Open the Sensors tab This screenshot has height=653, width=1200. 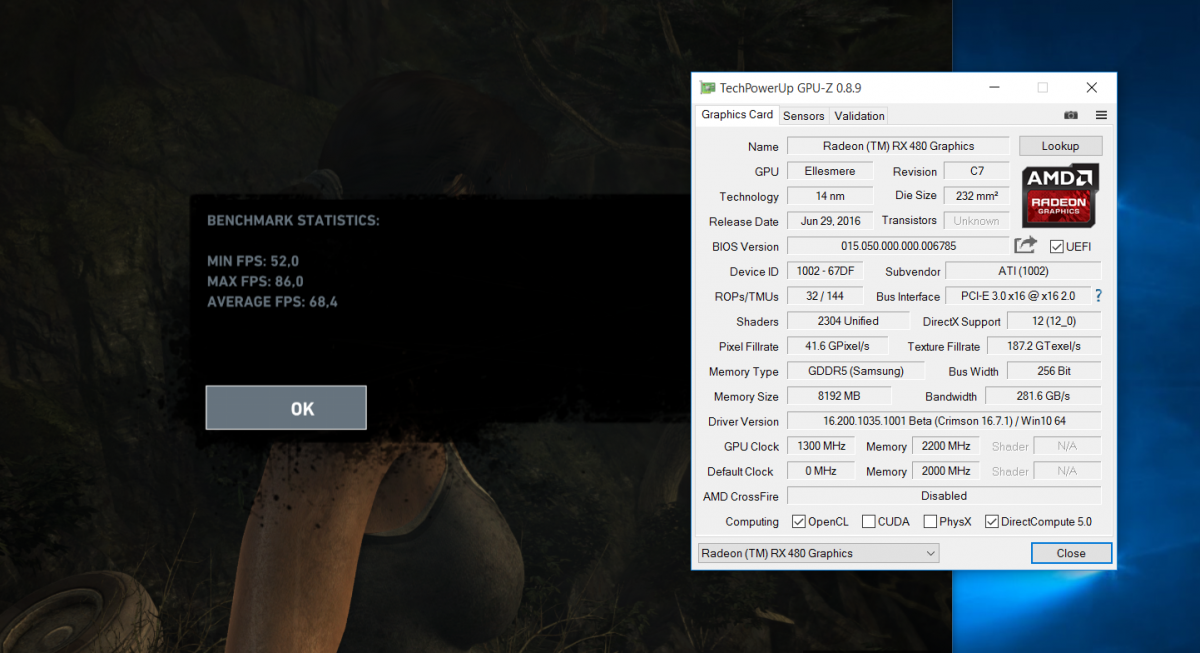(x=804, y=116)
